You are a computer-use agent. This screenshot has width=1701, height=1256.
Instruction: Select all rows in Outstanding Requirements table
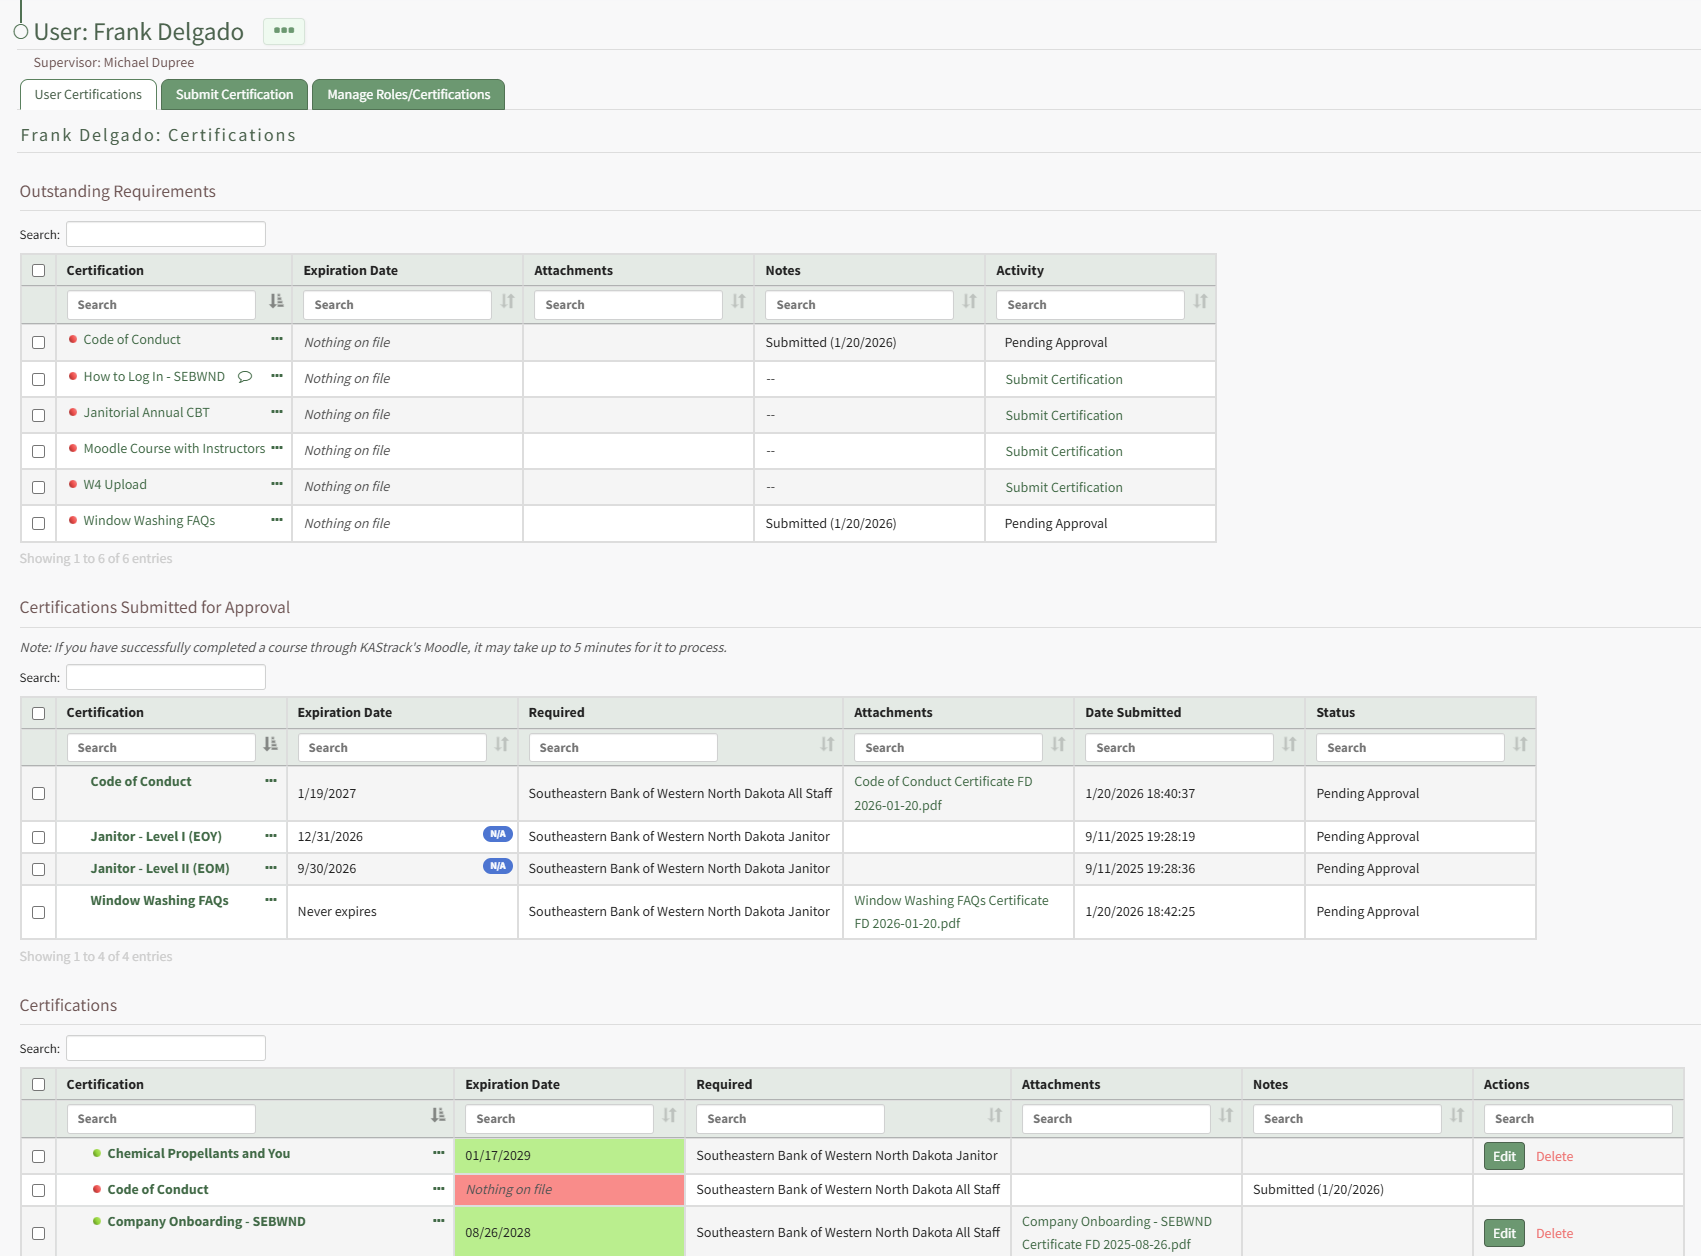click(x=38, y=271)
